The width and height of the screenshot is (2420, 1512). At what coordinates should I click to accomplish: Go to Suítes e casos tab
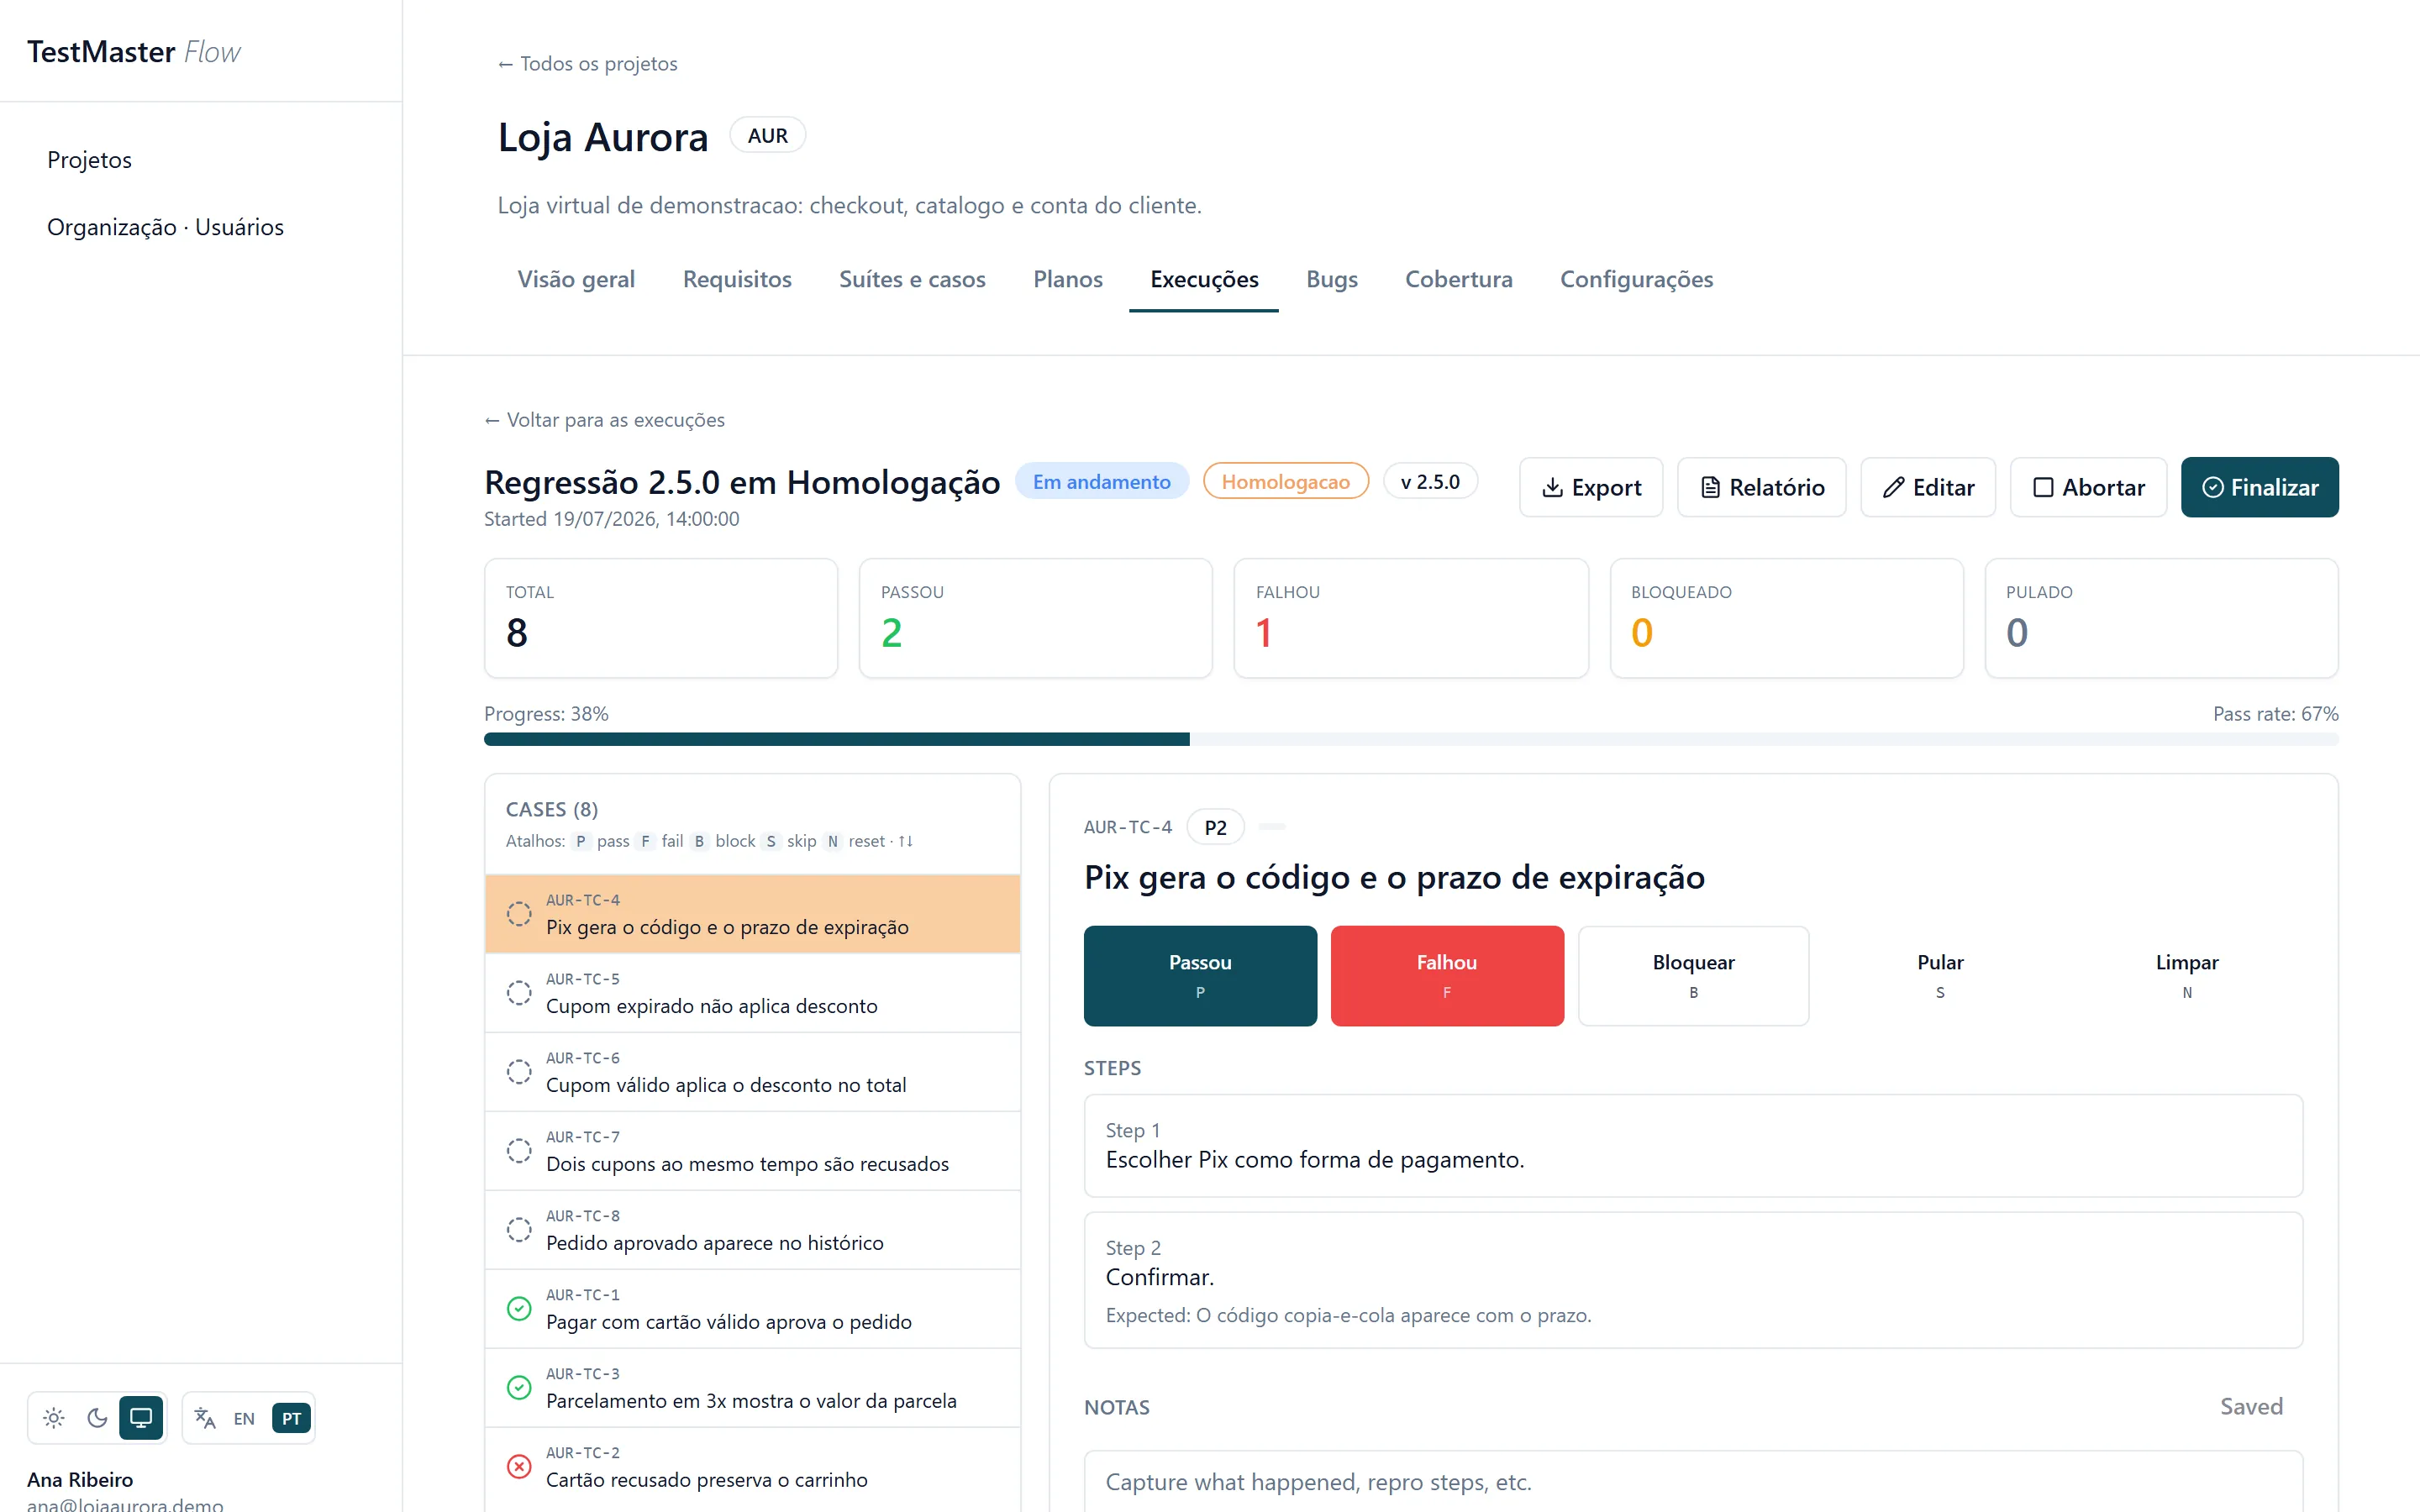click(912, 279)
